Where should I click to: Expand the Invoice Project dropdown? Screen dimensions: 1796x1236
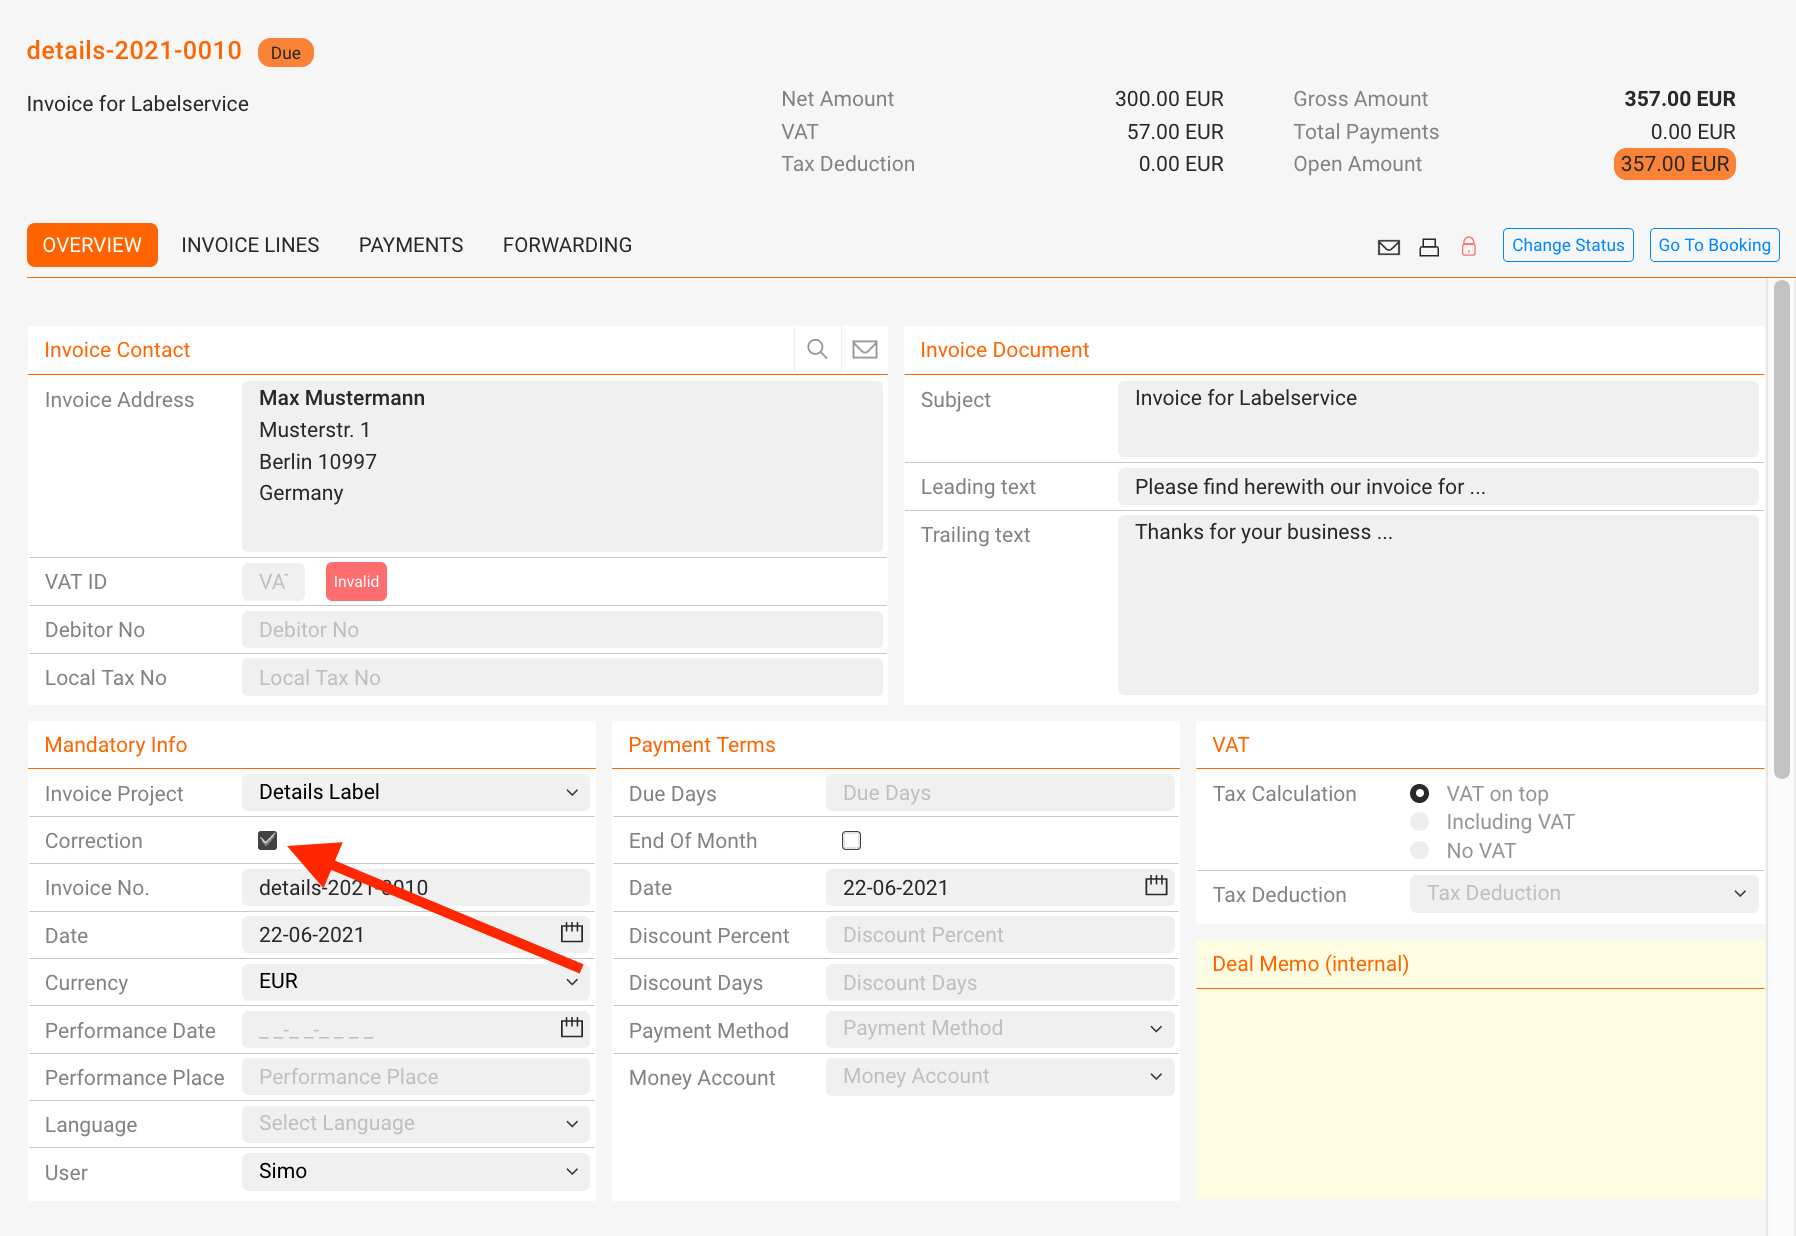coord(415,792)
